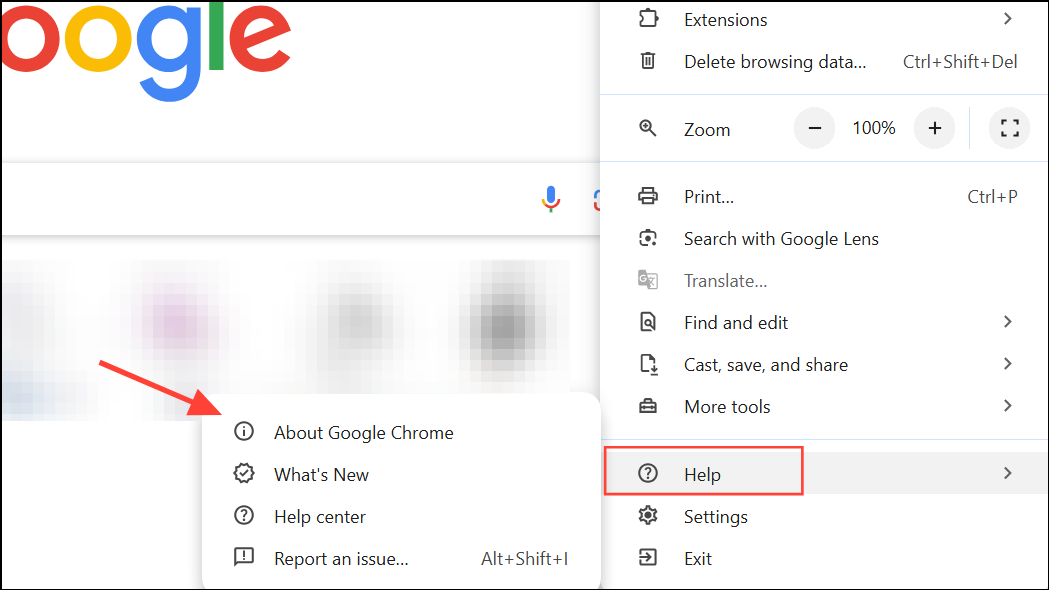Select Report an issue...
This screenshot has width=1049, height=590.
(401, 559)
